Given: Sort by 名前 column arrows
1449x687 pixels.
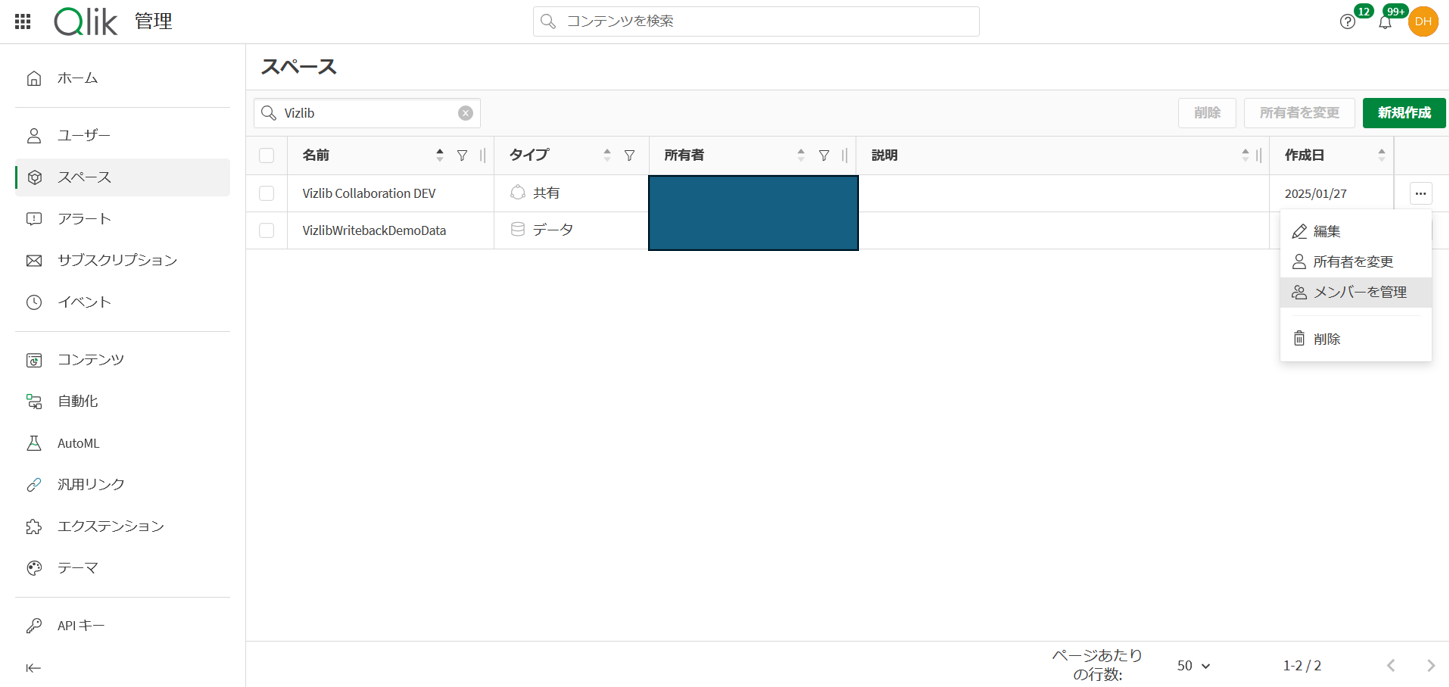Looking at the screenshot, I should coord(440,155).
